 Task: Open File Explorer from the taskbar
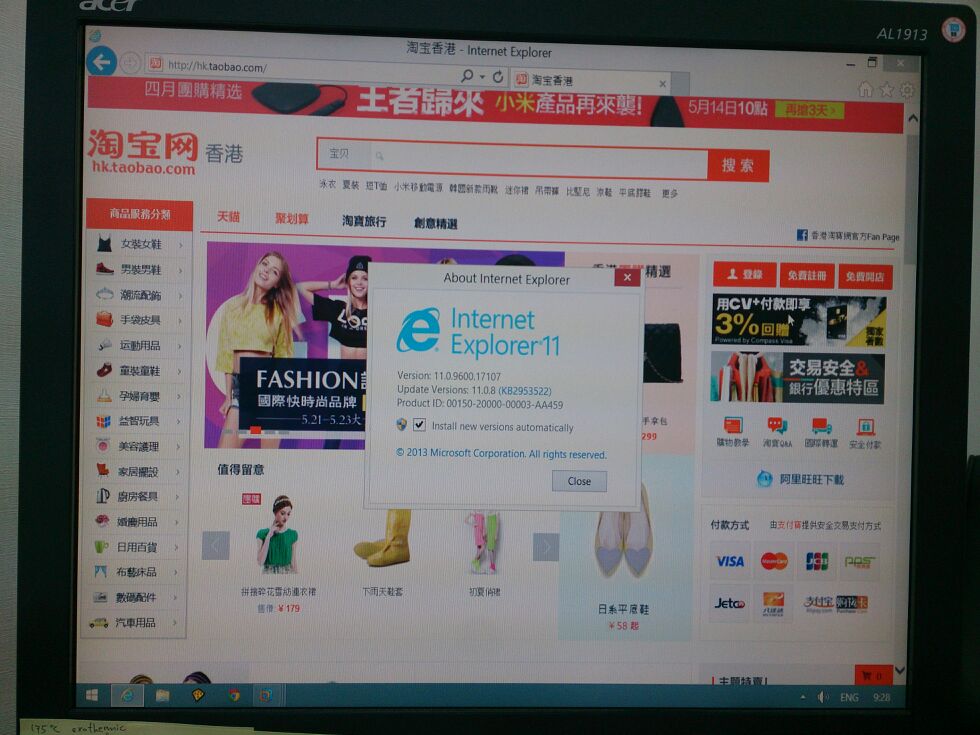pyautogui.click(x=162, y=696)
